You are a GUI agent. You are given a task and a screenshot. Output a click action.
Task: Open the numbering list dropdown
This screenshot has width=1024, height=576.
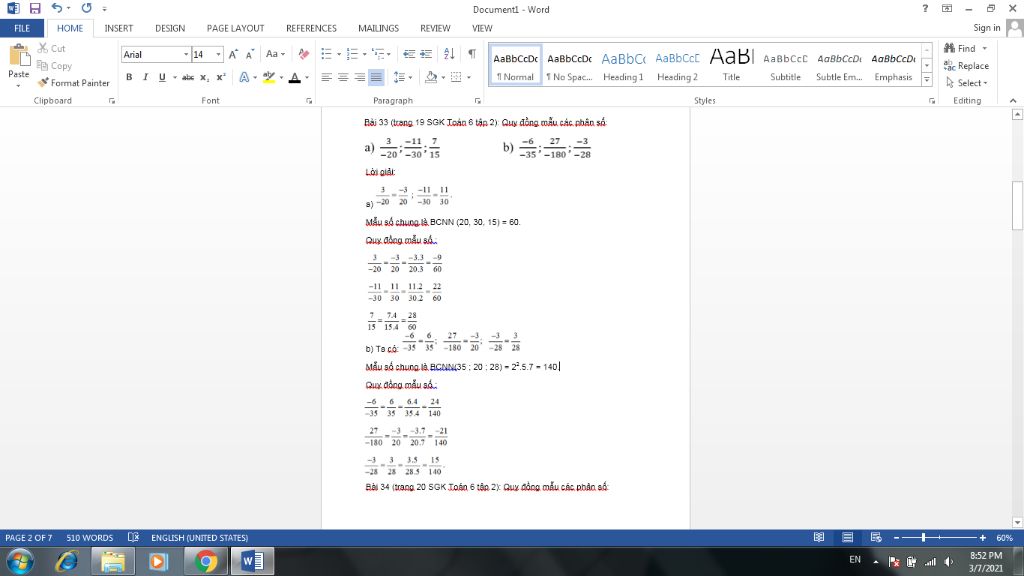pyautogui.click(x=364, y=54)
